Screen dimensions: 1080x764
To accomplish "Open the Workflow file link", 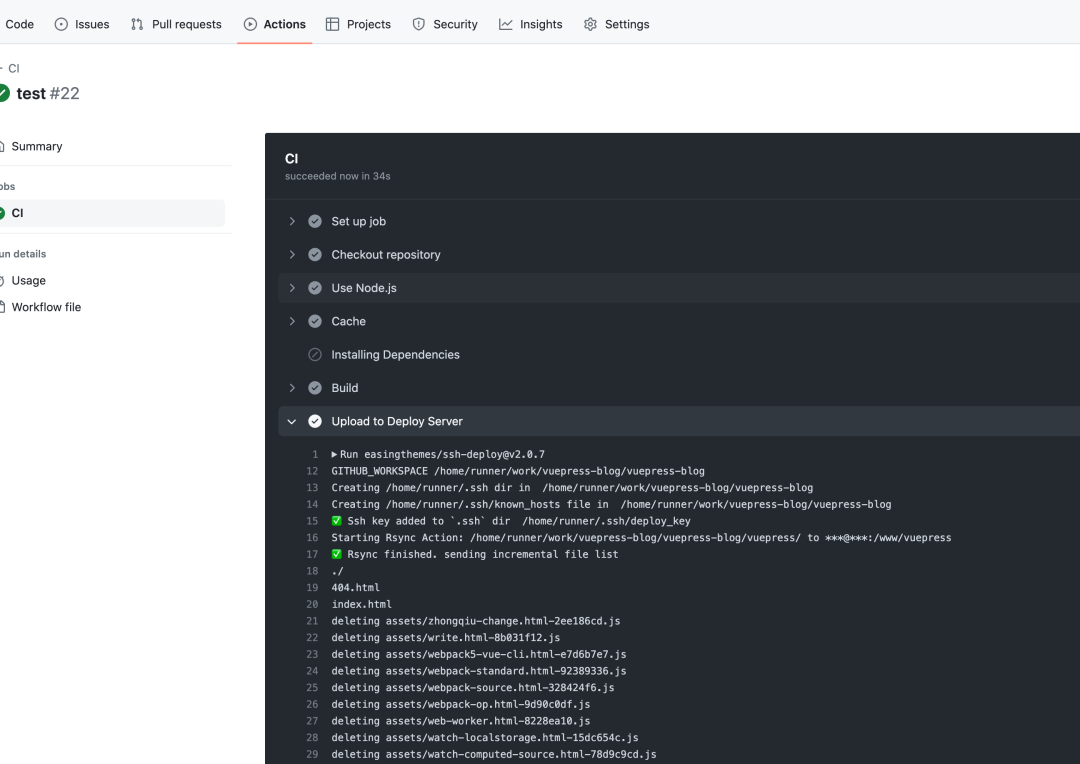I will [46, 307].
